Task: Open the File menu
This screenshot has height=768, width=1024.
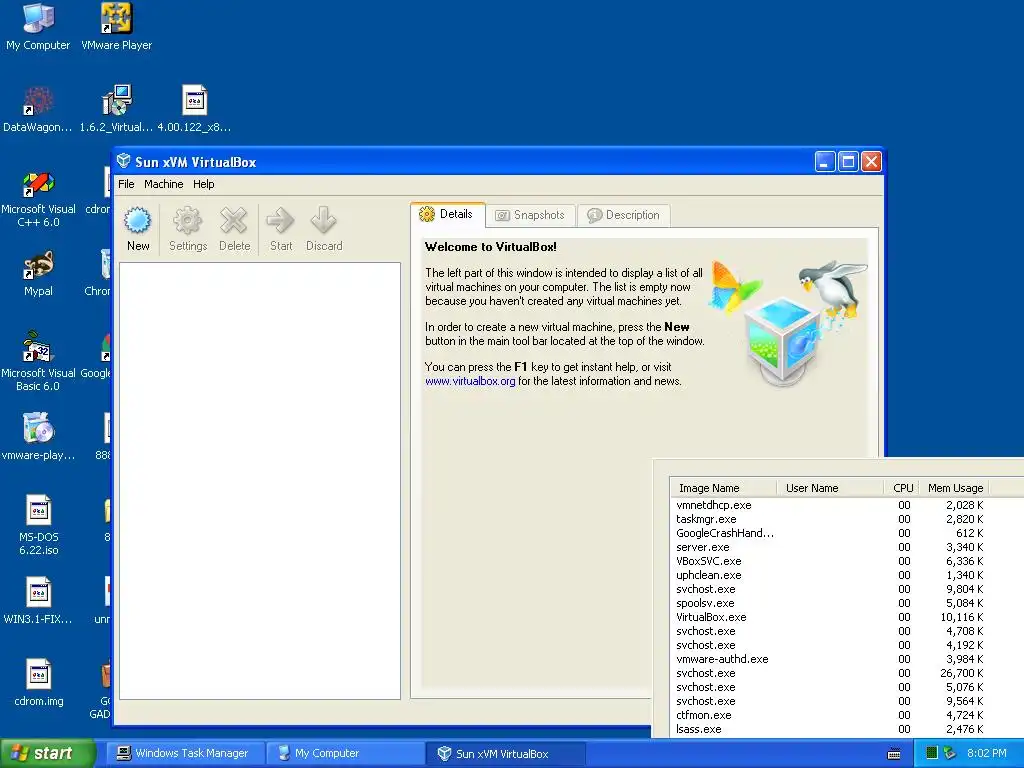Action: point(126,184)
